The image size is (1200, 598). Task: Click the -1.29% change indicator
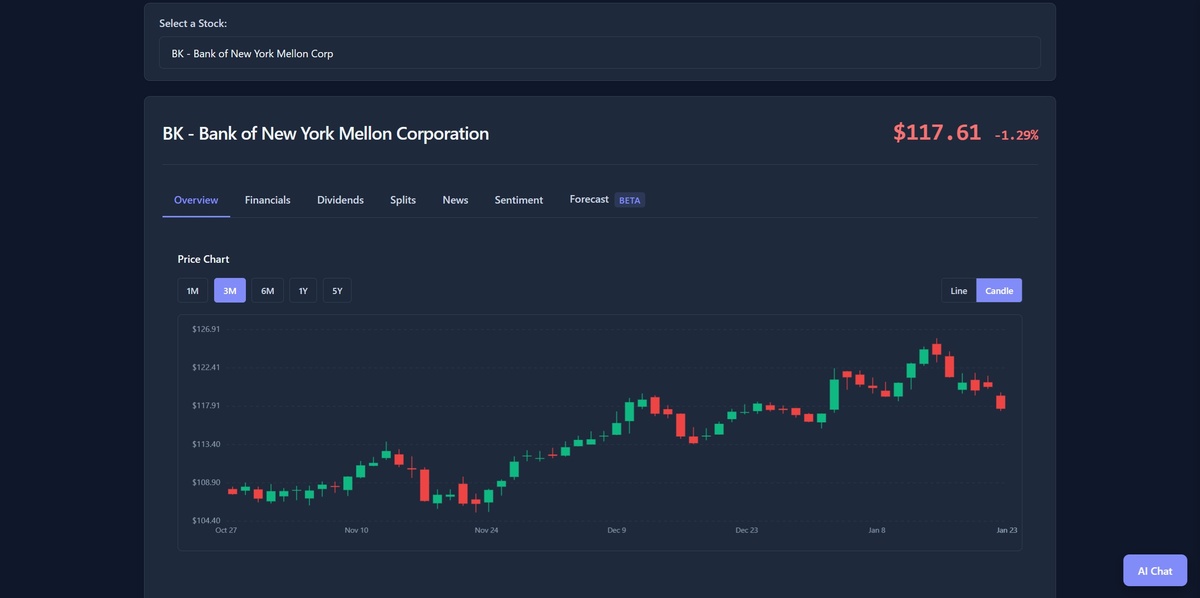(x=1016, y=135)
